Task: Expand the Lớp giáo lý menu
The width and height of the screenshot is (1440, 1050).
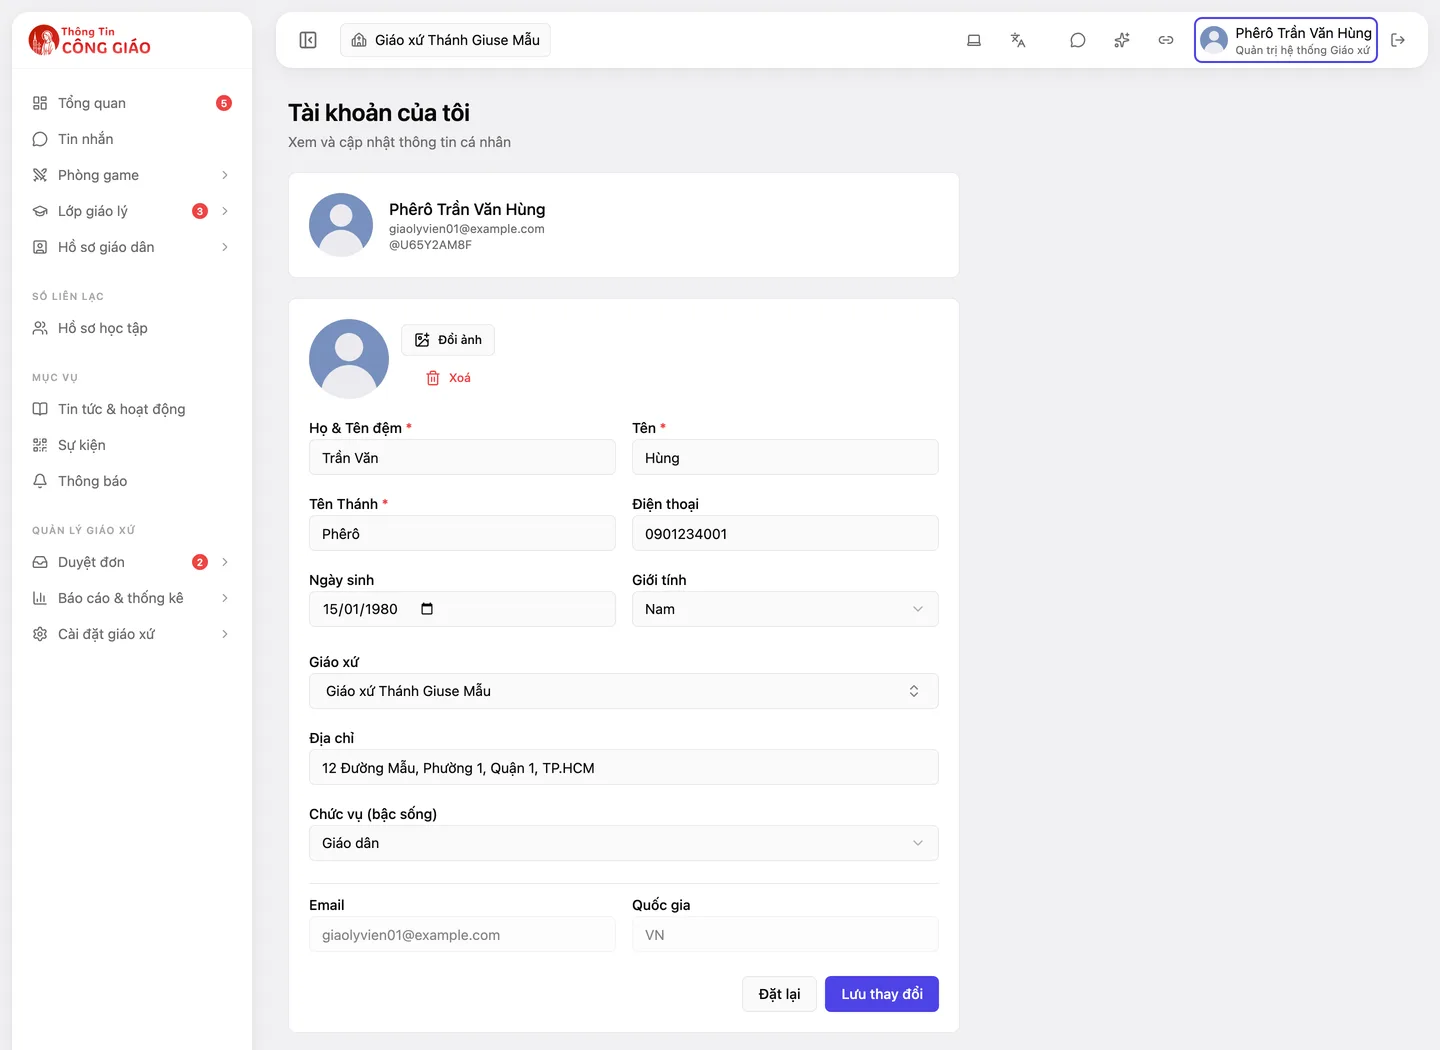Action: click(132, 211)
